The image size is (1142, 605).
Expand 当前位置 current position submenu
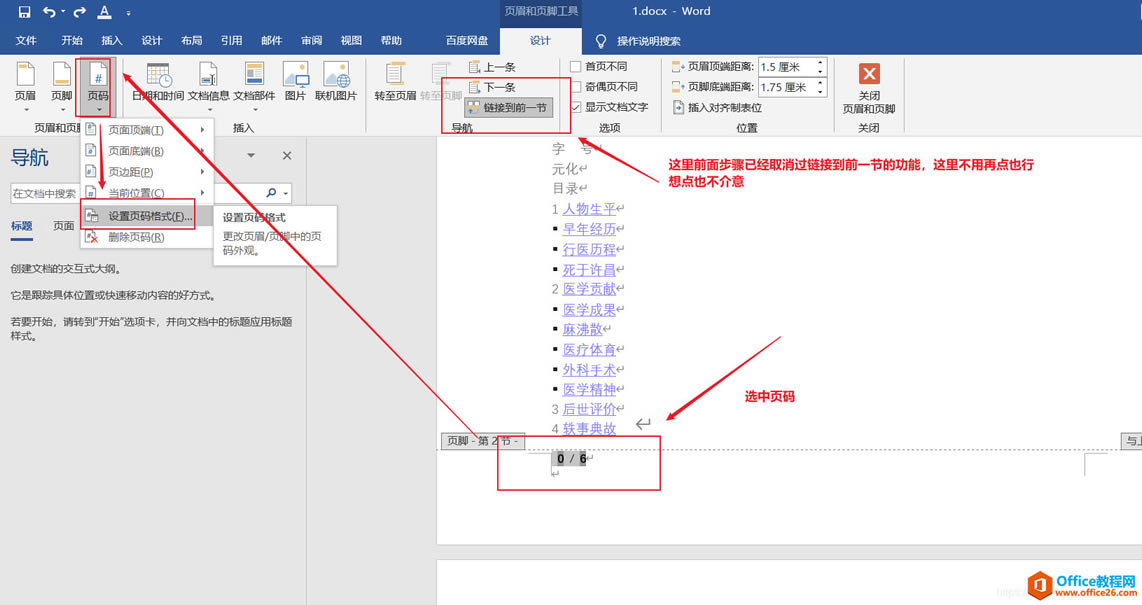pos(146,193)
